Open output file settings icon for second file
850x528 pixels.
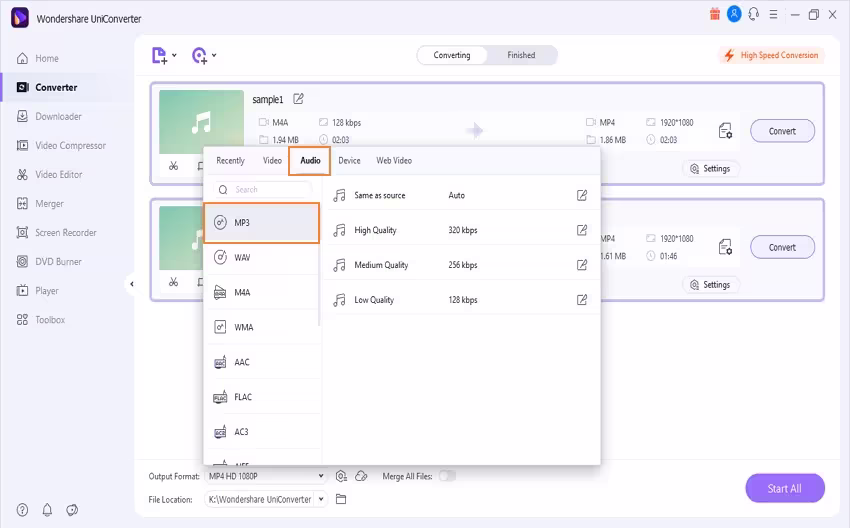725,247
